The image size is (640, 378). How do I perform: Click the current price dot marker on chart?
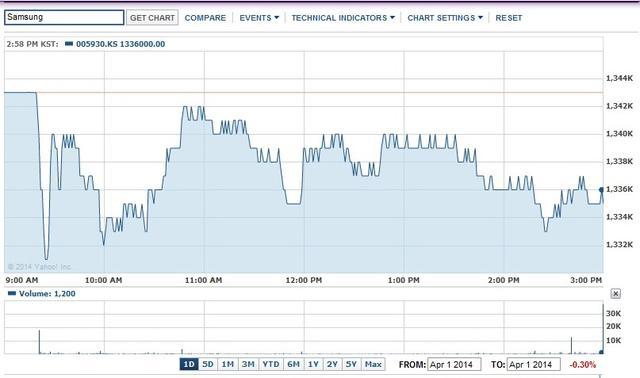pyautogui.click(x=601, y=190)
